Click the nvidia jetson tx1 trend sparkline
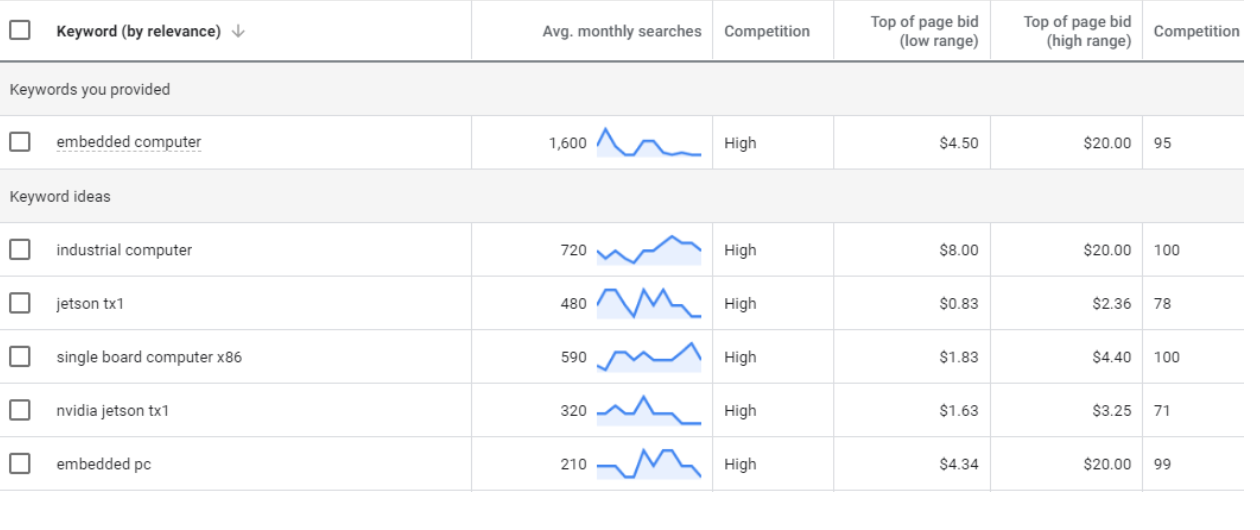 (649, 410)
